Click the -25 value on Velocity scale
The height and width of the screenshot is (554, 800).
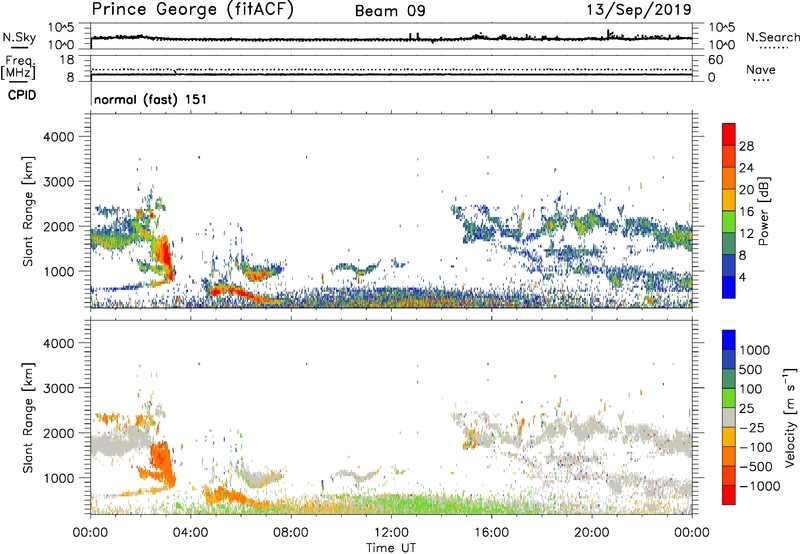pyautogui.click(x=752, y=428)
